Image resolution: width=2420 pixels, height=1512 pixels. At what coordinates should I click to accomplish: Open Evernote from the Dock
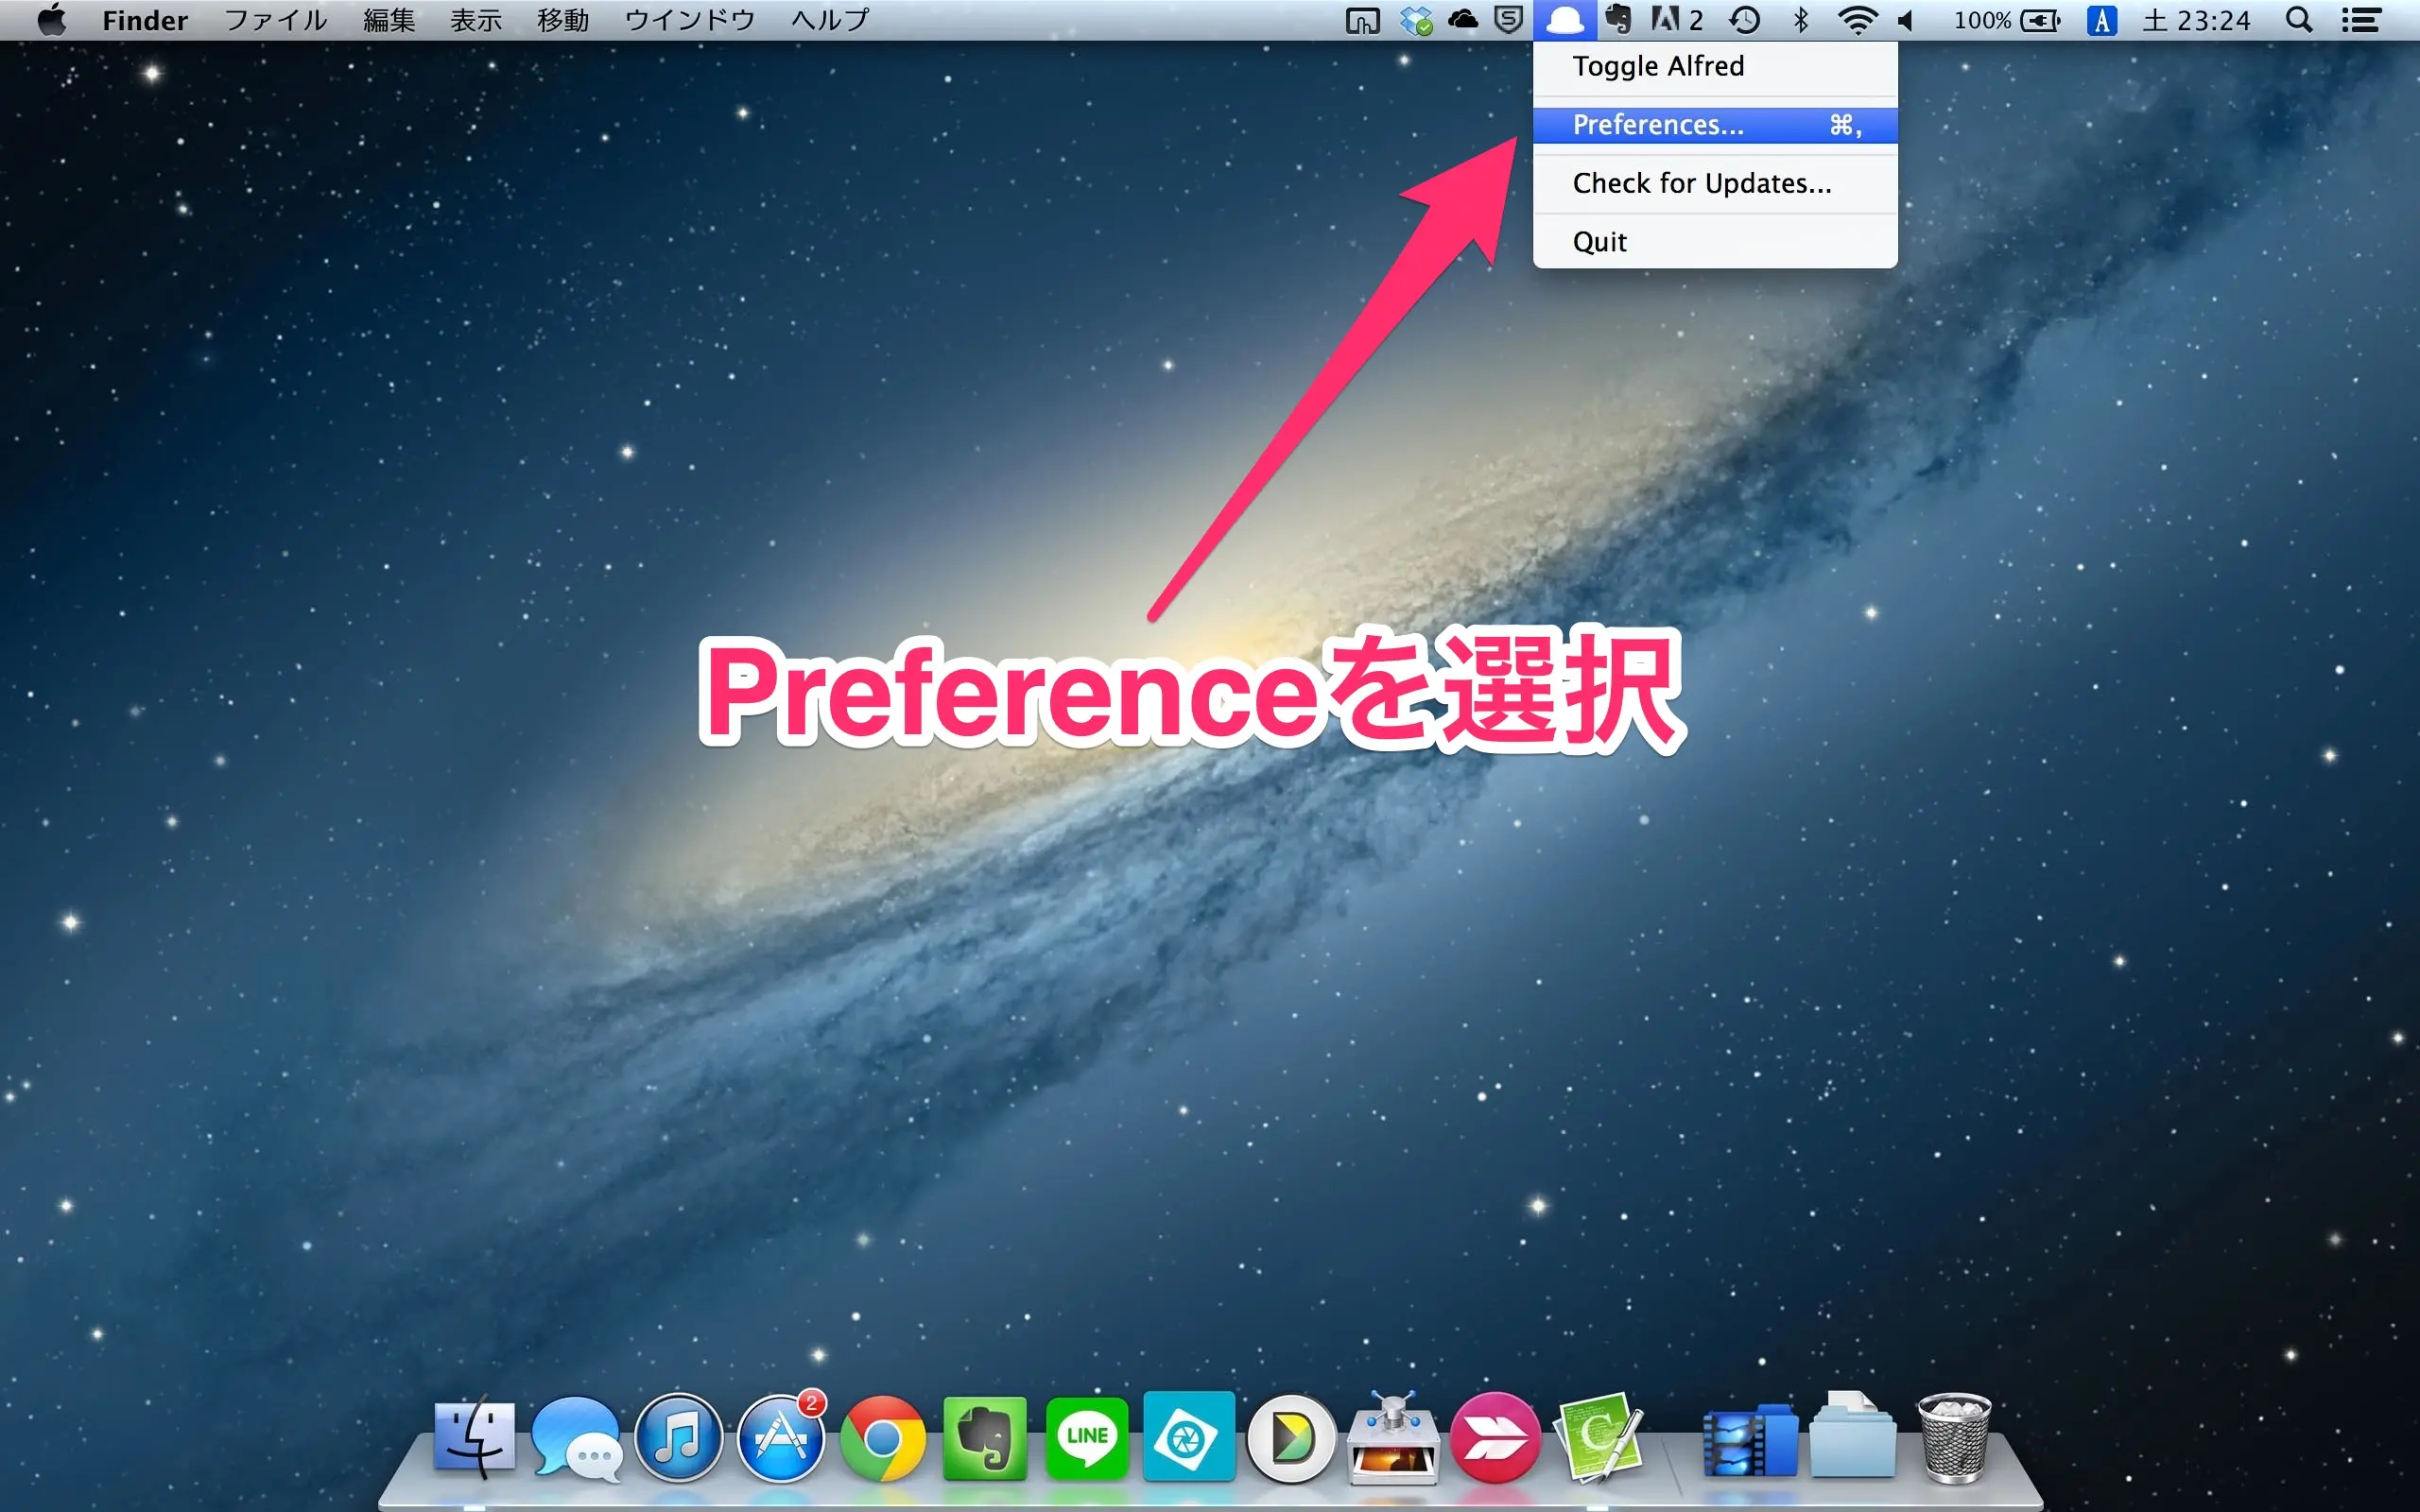985,1438
